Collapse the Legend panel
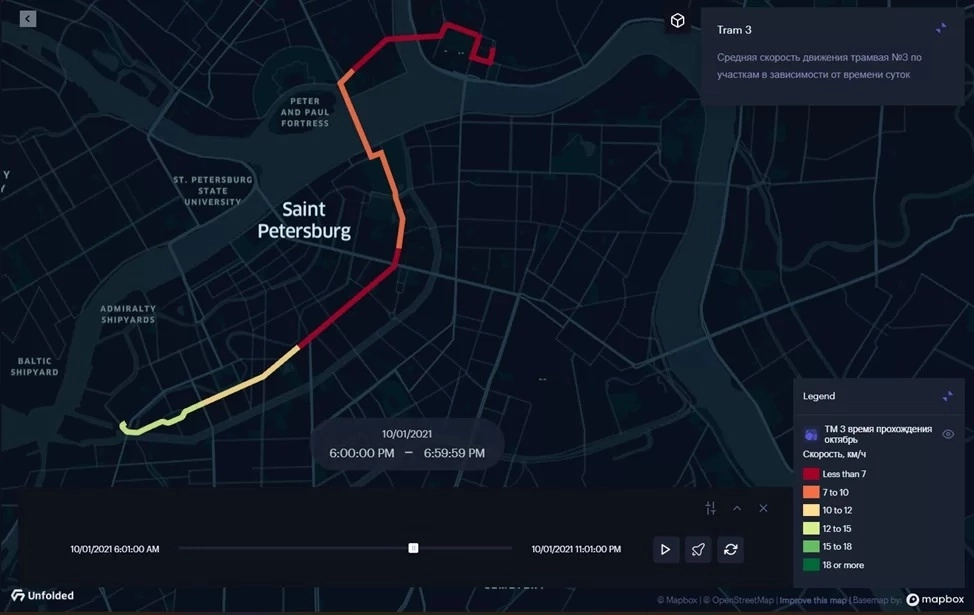Image resolution: width=974 pixels, height=615 pixels. tap(947, 397)
